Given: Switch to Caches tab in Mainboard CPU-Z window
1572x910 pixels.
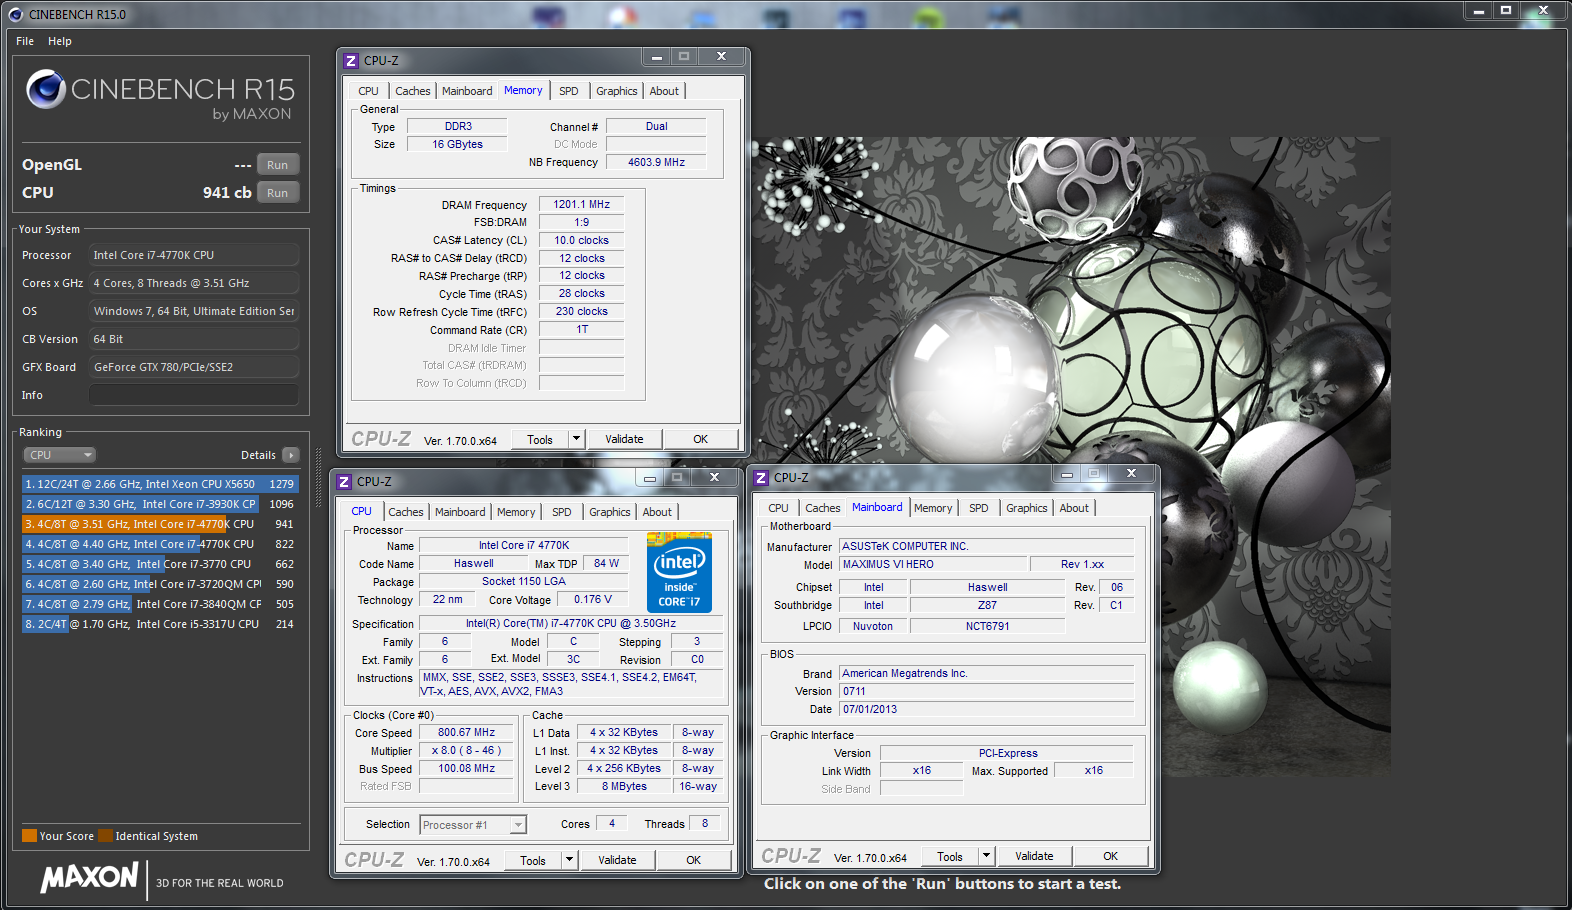Looking at the screenshot, I should [822, 508].
